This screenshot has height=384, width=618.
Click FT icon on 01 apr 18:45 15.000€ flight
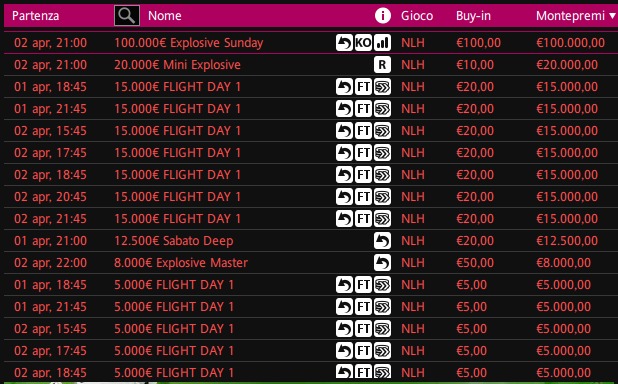(363, 87)
